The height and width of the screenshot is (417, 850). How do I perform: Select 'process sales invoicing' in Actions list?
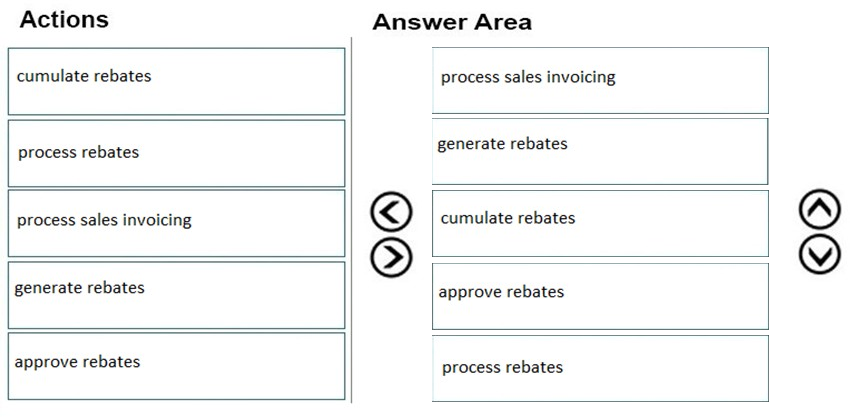coord(176,223)
